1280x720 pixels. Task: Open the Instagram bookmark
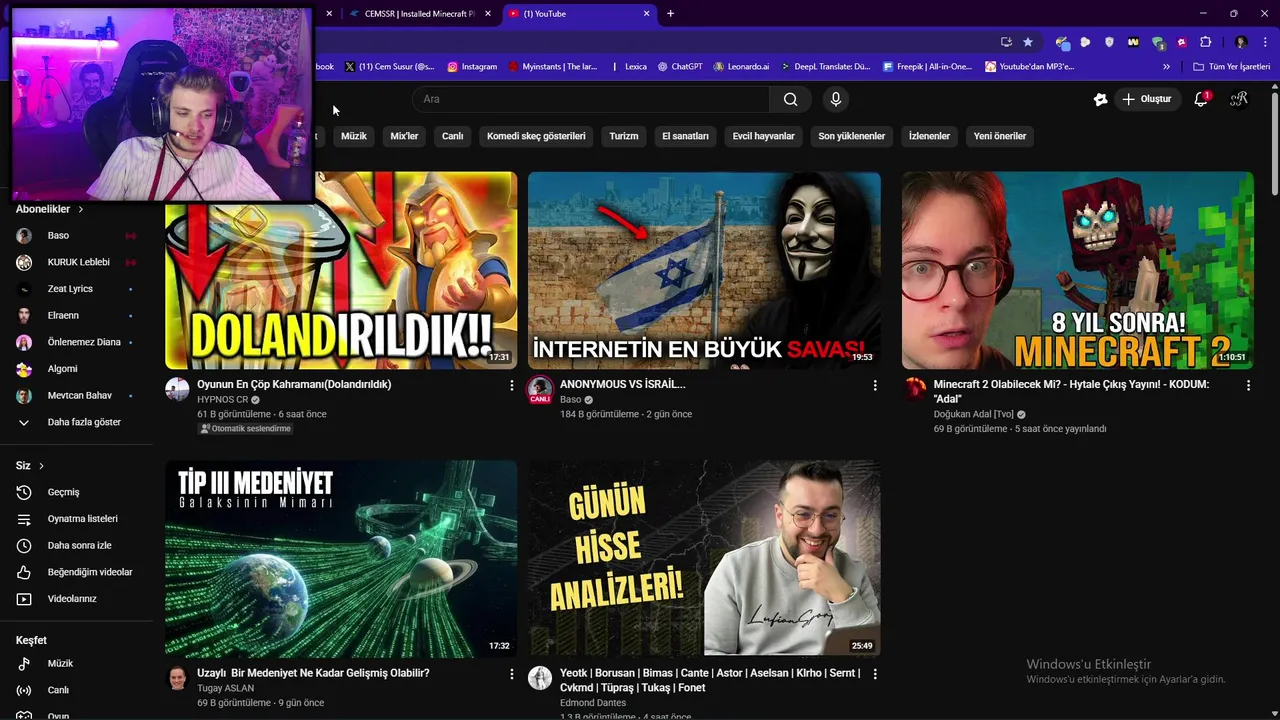tap(472, 67)
